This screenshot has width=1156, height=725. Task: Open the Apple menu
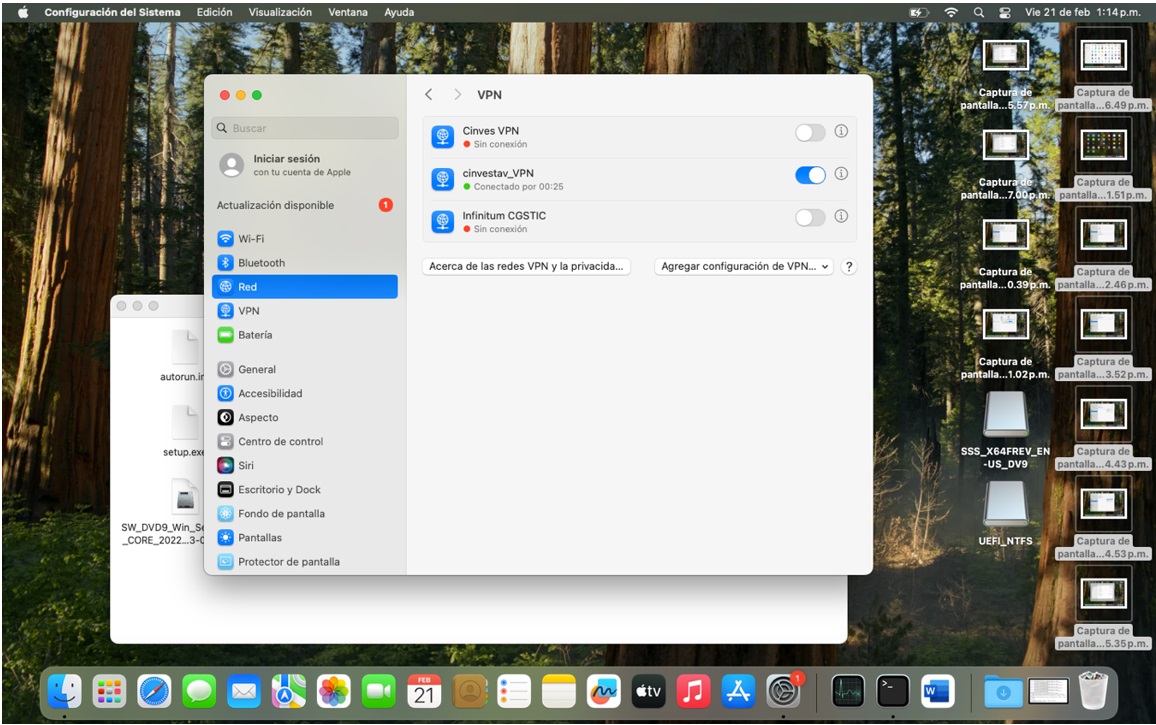[23, 12]
